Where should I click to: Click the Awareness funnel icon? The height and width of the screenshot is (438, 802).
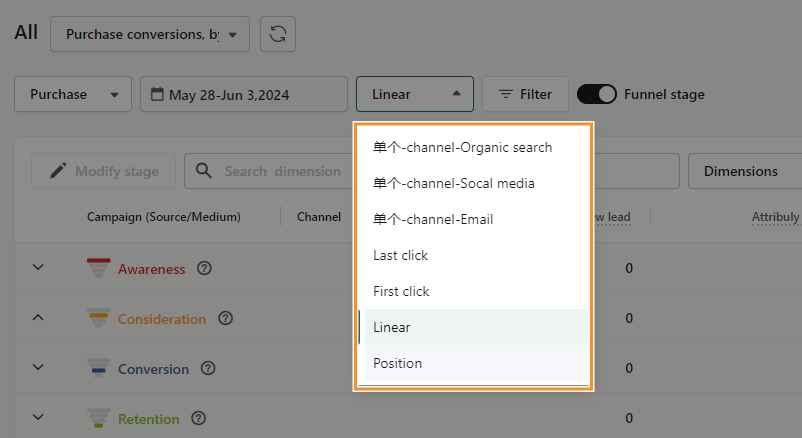(98, 268)
